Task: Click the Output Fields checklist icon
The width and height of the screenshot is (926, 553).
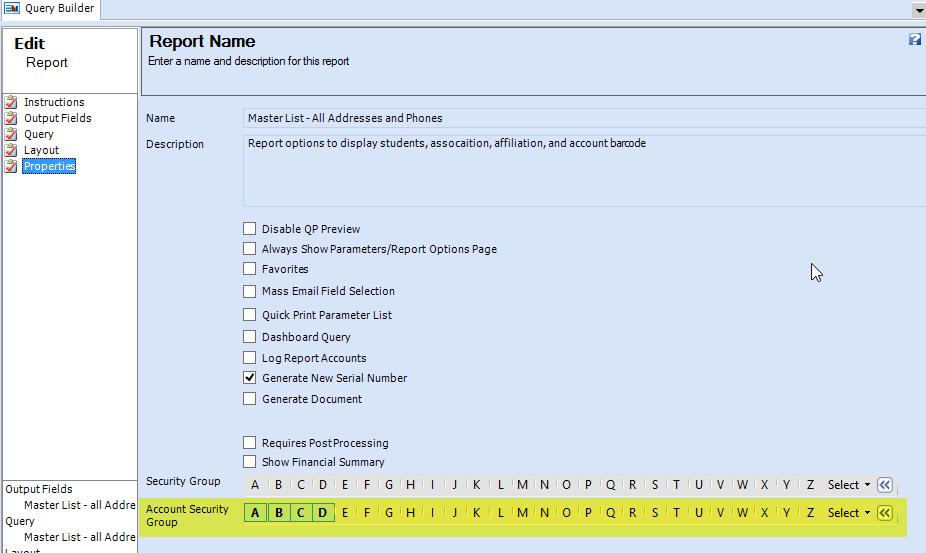Action: 11,118
